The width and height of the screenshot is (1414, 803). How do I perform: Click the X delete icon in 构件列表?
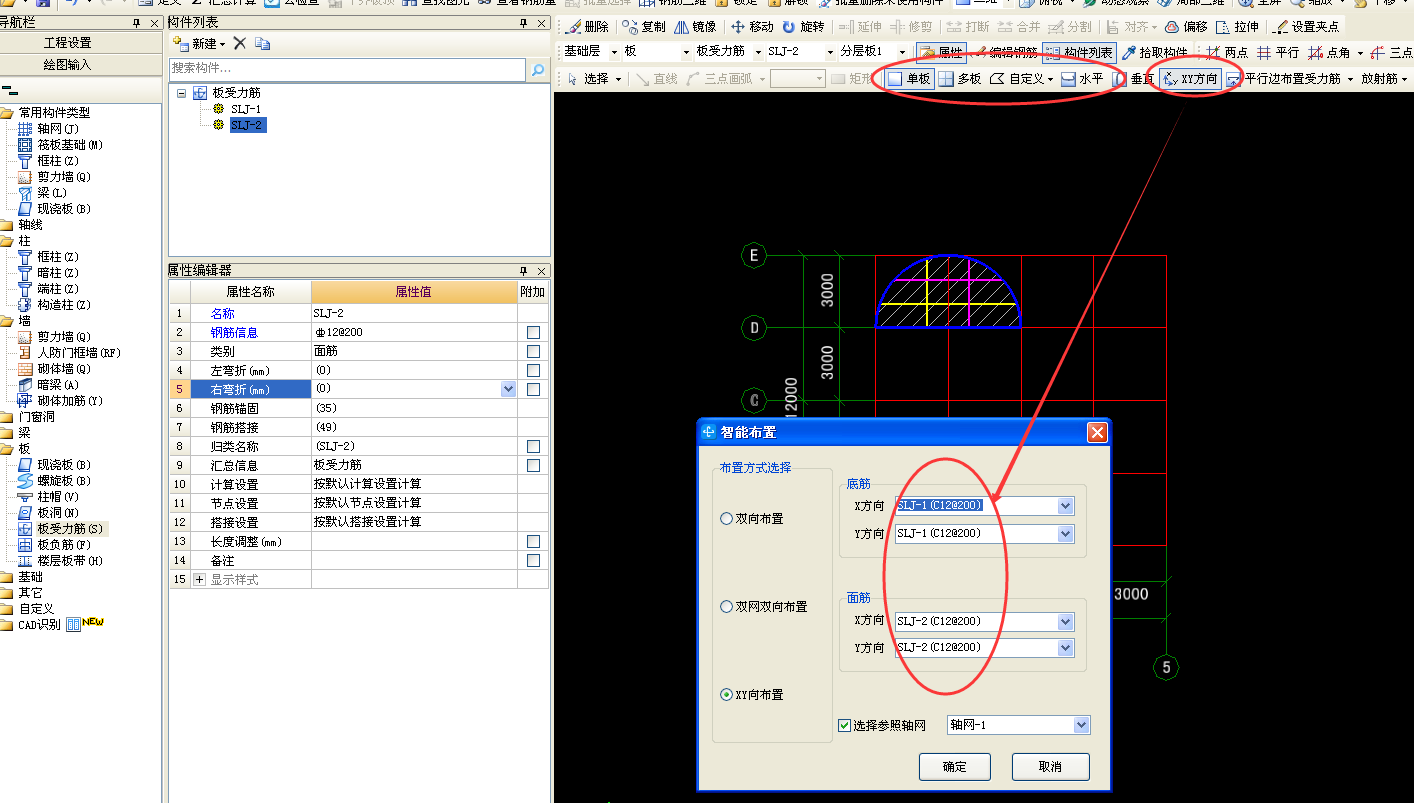click(x=240, y=43)
